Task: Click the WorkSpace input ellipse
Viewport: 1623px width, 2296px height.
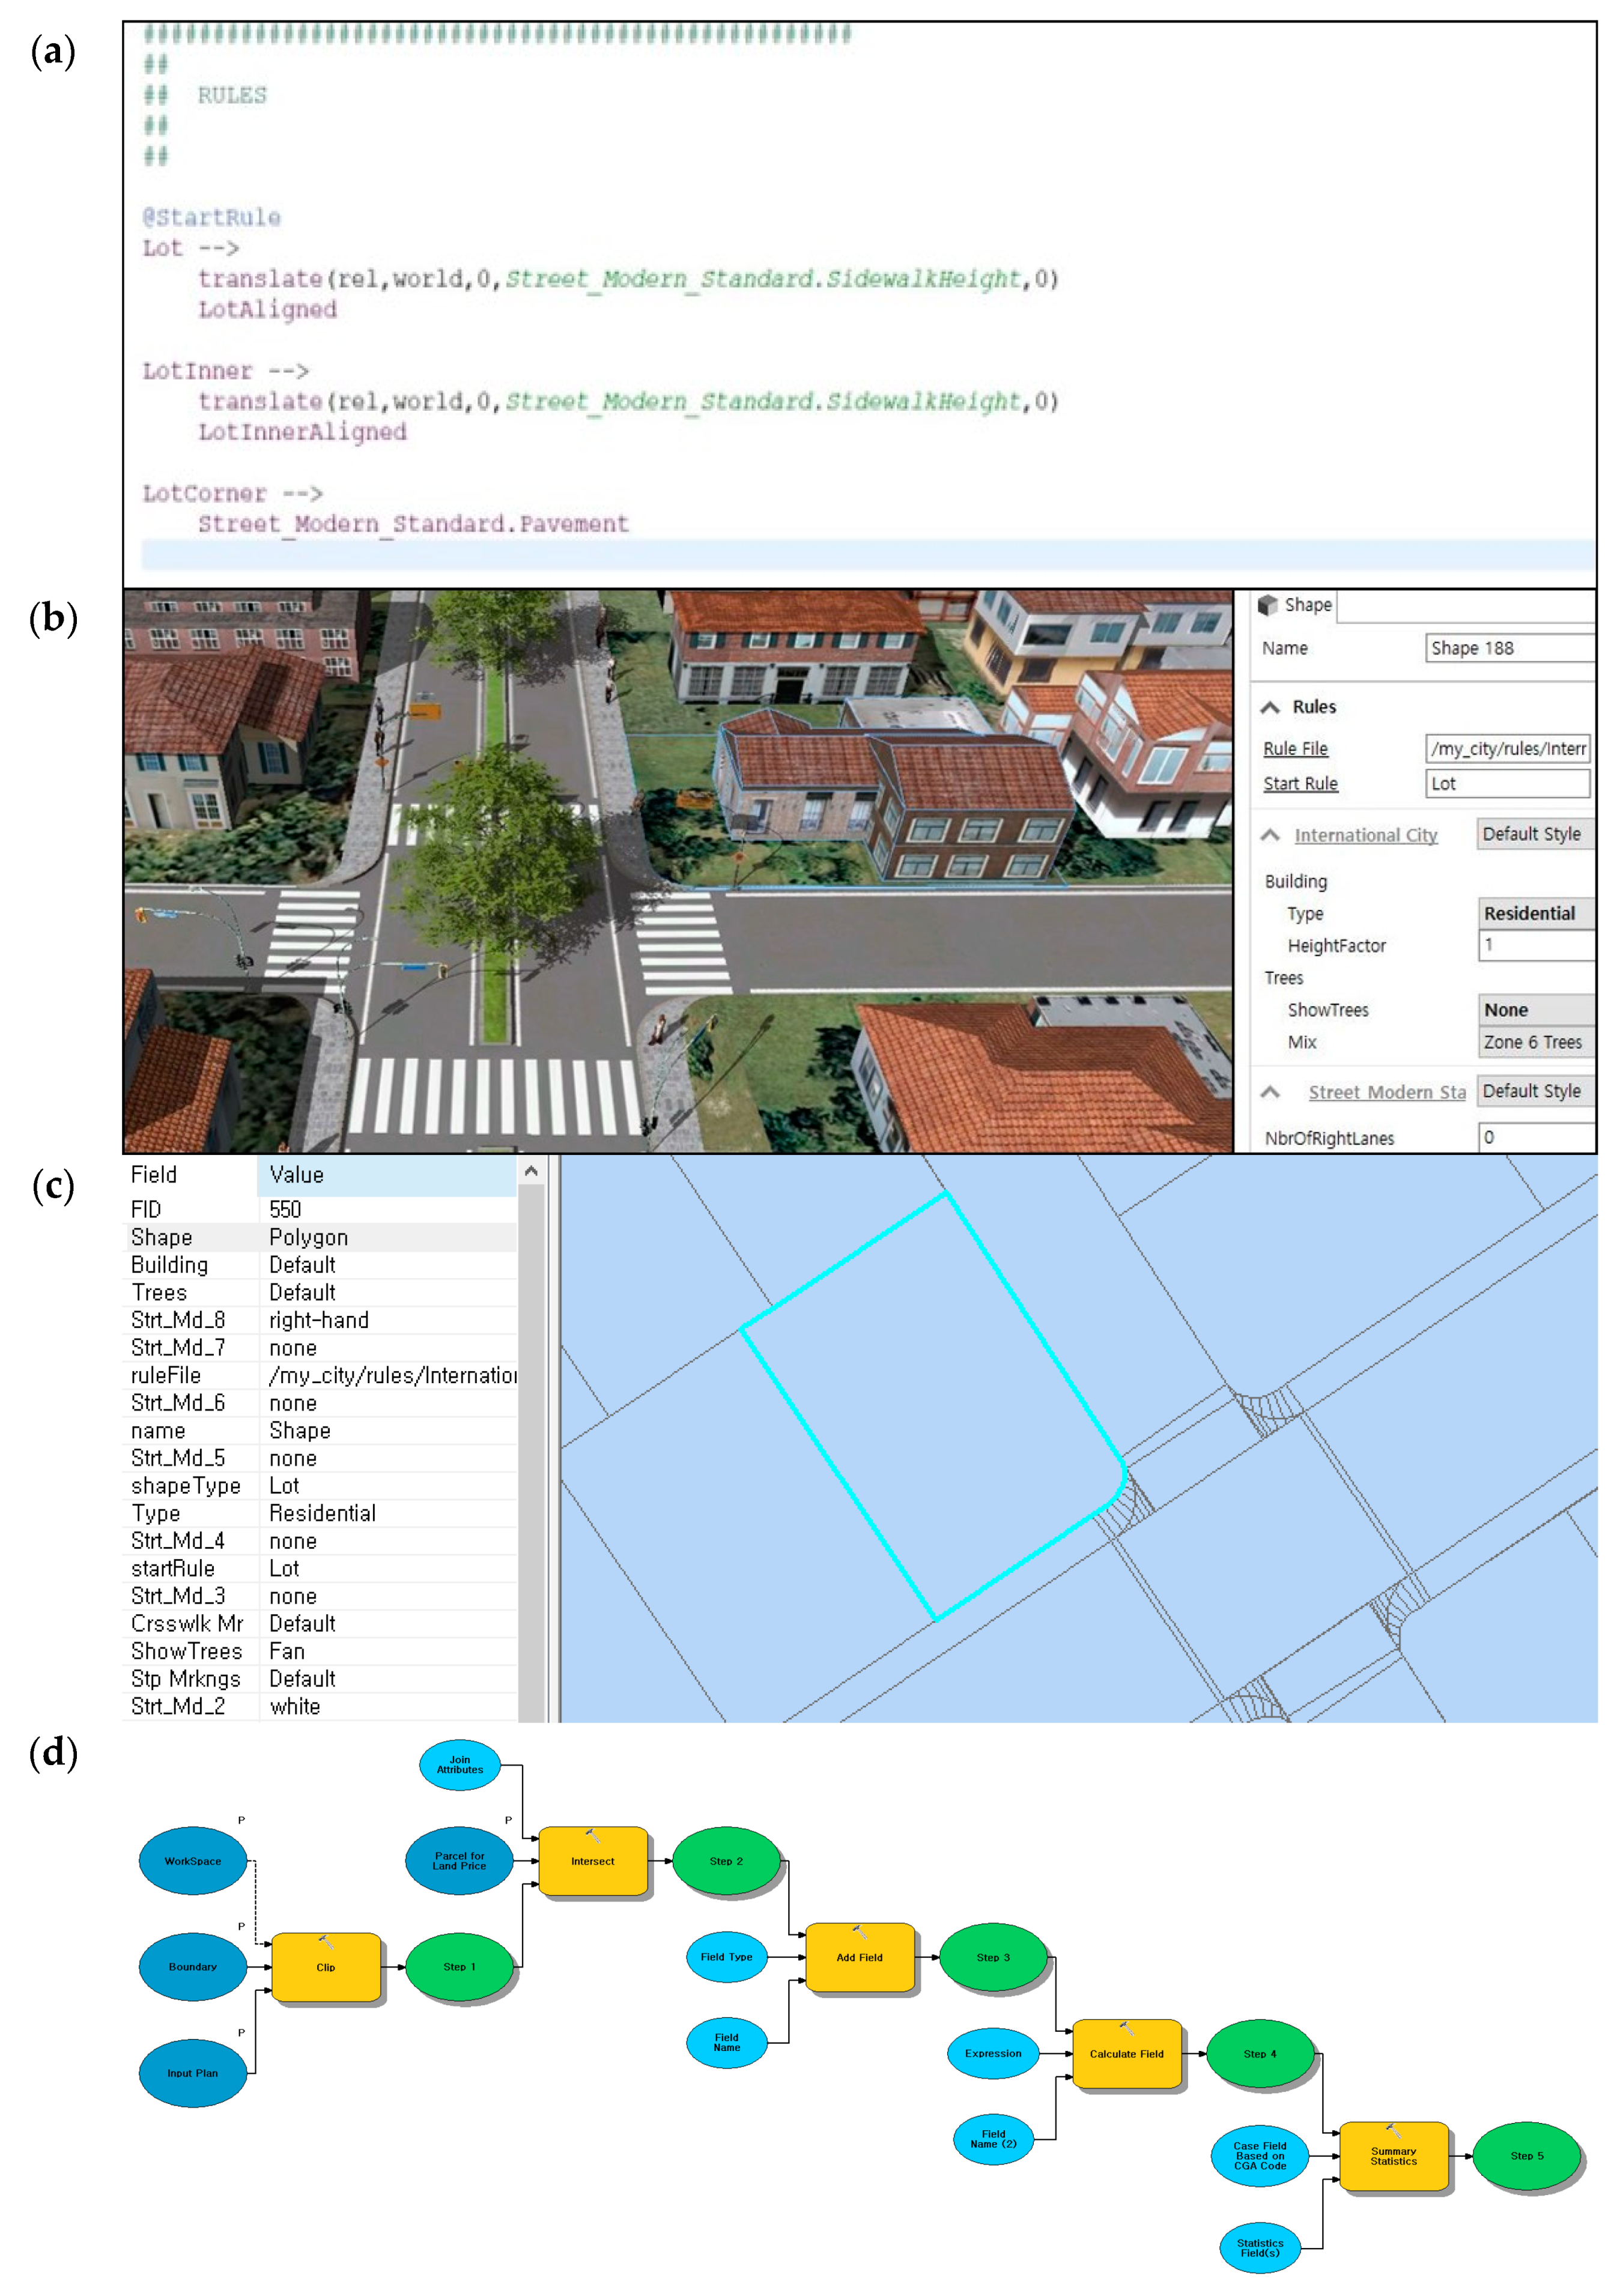Action: coord(193,1861)
